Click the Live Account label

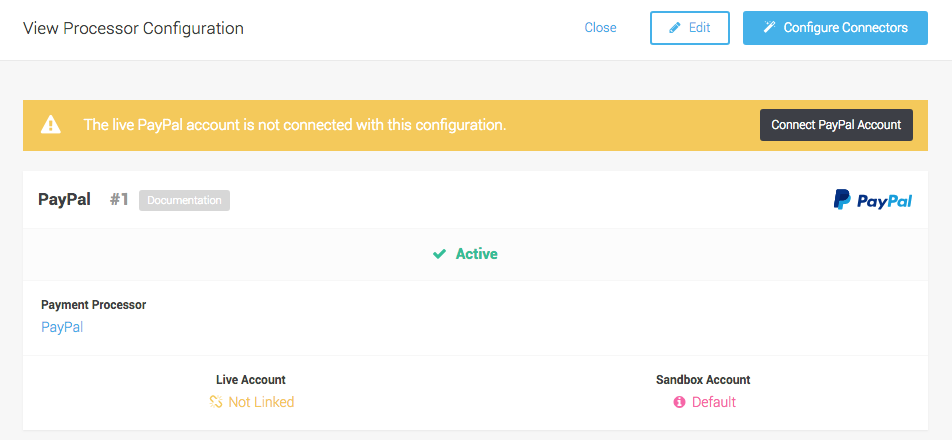pyautogui.click(x=251, y=380)
